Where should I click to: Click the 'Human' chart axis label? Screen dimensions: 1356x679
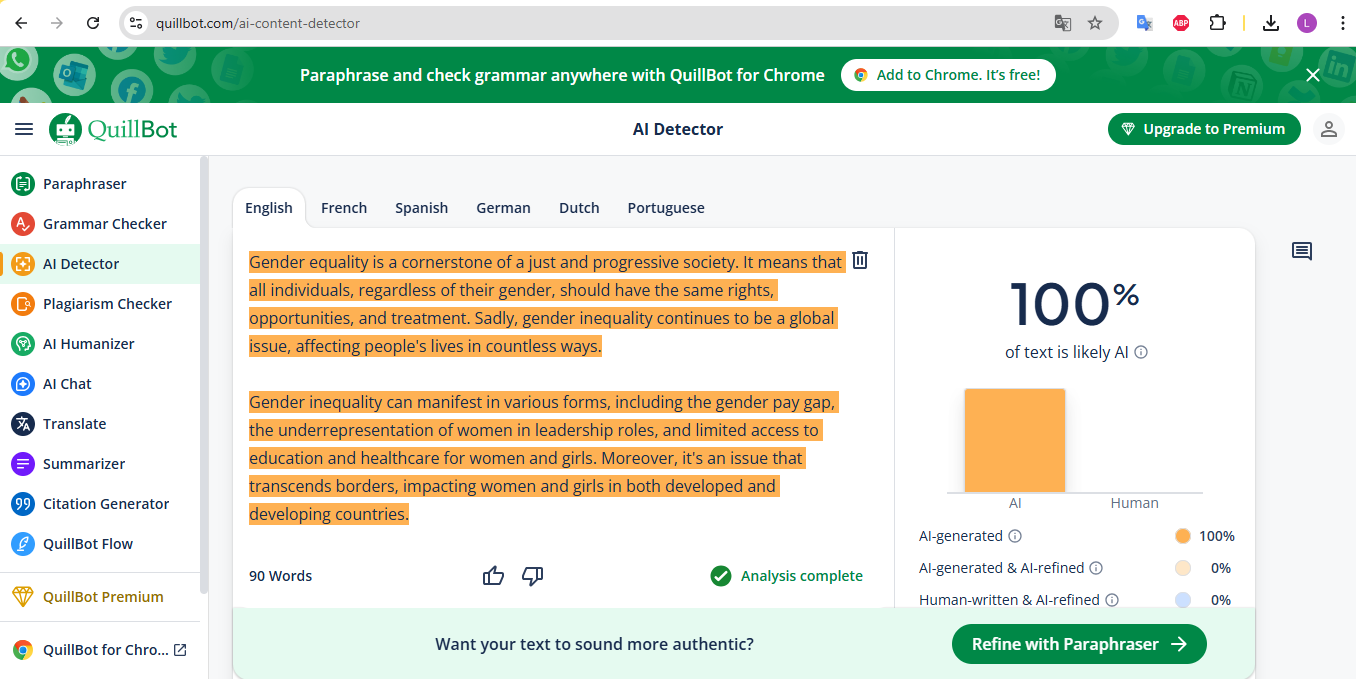click(x=1135, y=503)
